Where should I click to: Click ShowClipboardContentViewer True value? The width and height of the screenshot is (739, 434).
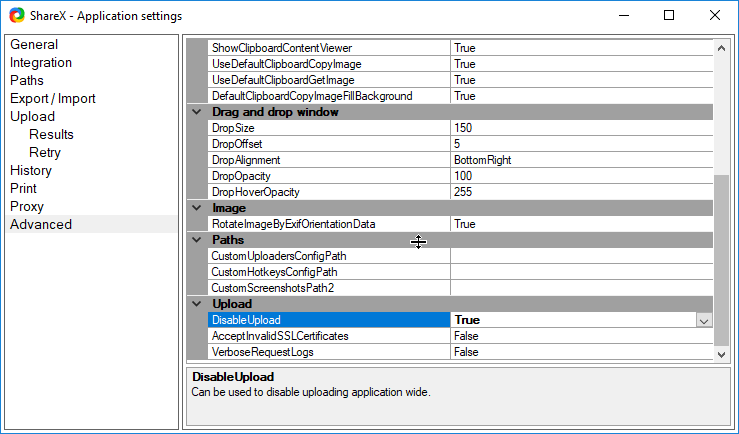point(582,48)
